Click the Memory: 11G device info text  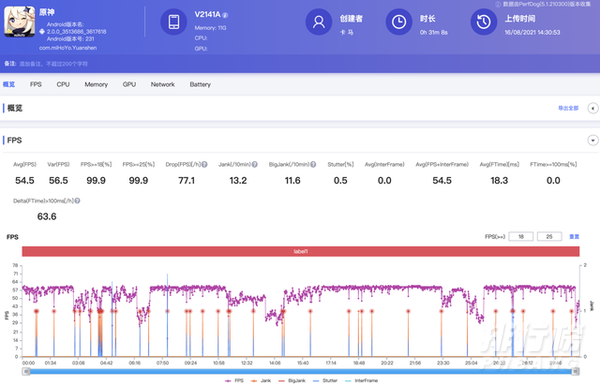click(x=210, y=28)
